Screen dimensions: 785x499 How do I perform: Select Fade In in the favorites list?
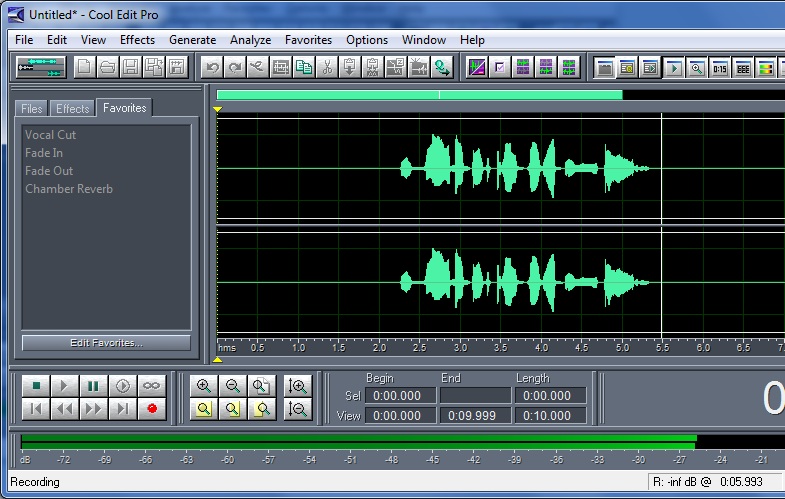coord(44,153)
